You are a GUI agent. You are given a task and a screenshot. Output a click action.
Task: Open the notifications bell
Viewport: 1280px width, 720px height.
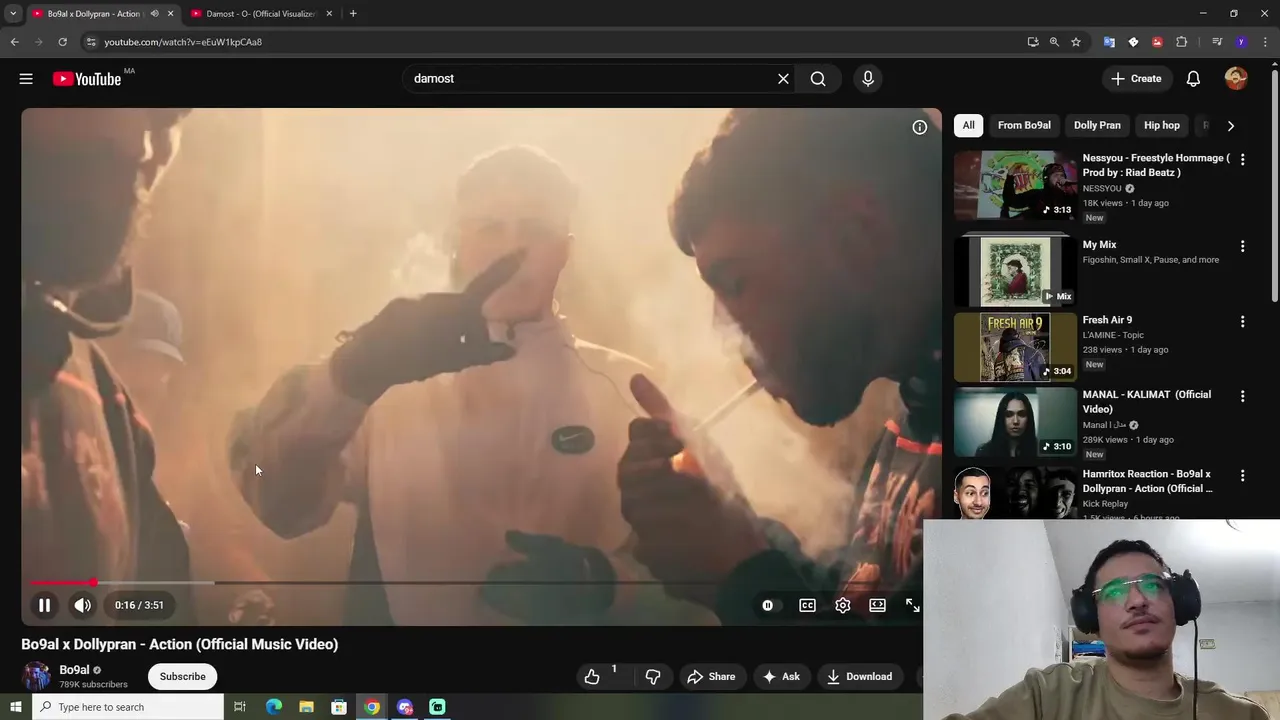pos(1193,79)
